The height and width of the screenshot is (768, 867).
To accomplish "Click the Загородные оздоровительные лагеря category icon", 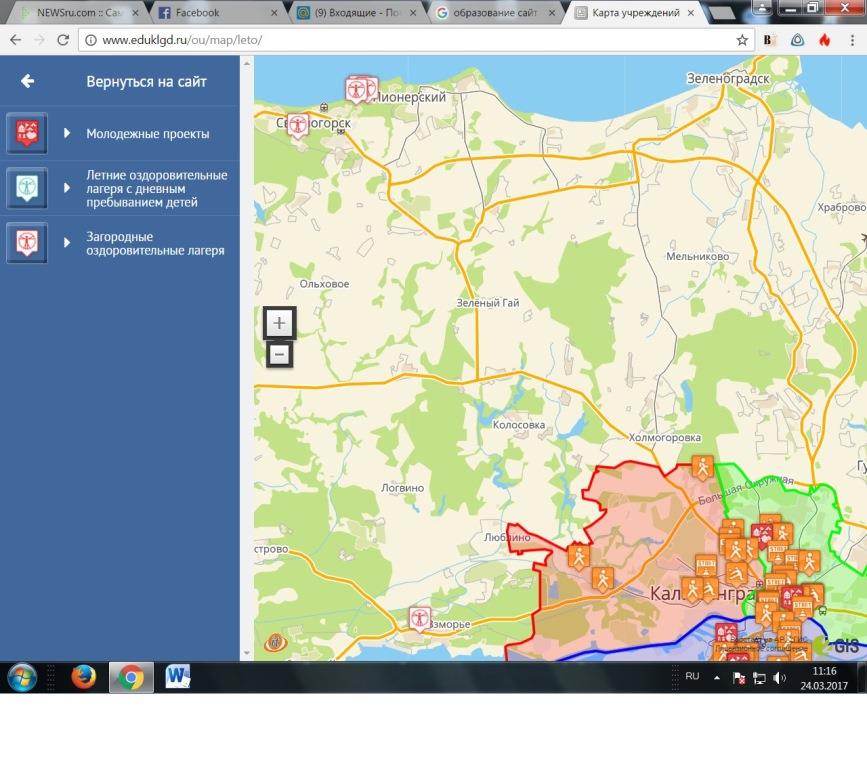I will pyautogui.click(x=26, y=242).
